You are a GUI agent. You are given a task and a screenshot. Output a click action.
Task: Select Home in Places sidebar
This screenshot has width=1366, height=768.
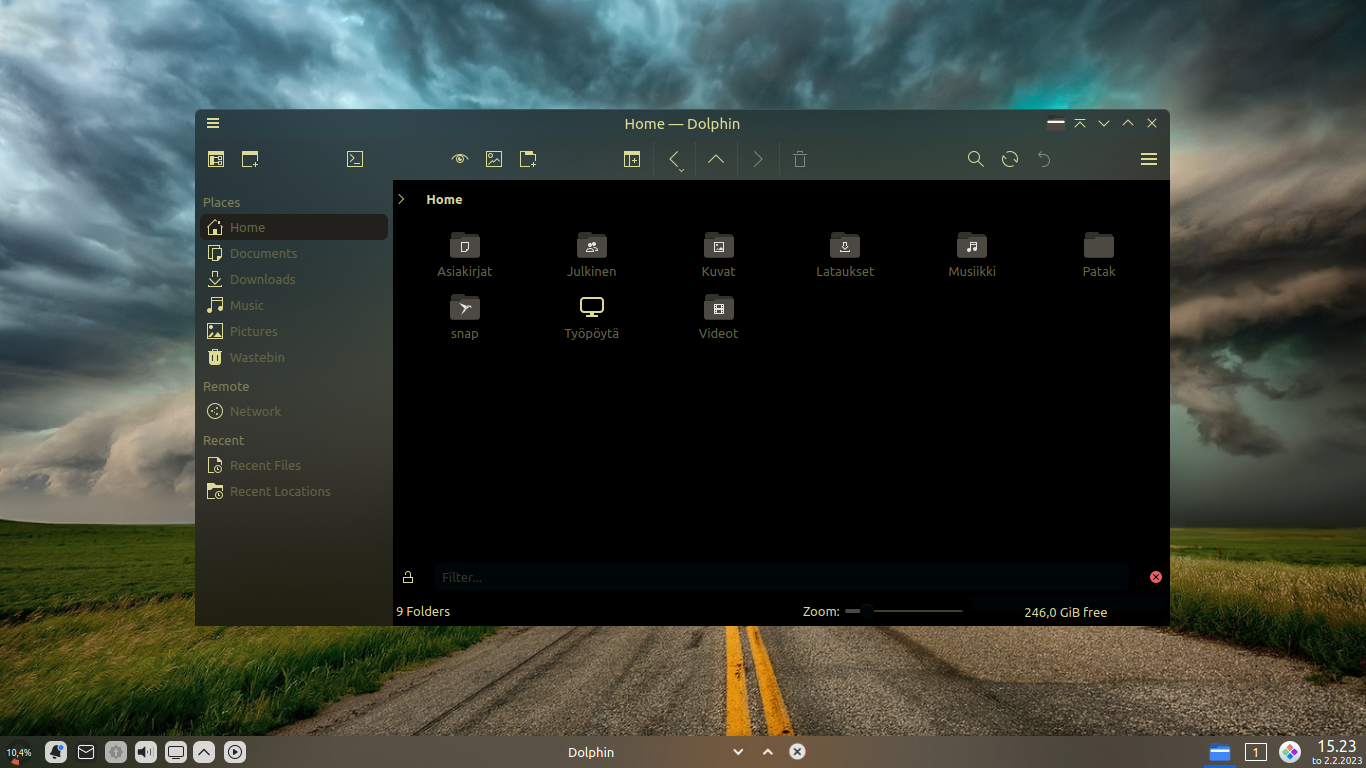[x=294, y=227]
